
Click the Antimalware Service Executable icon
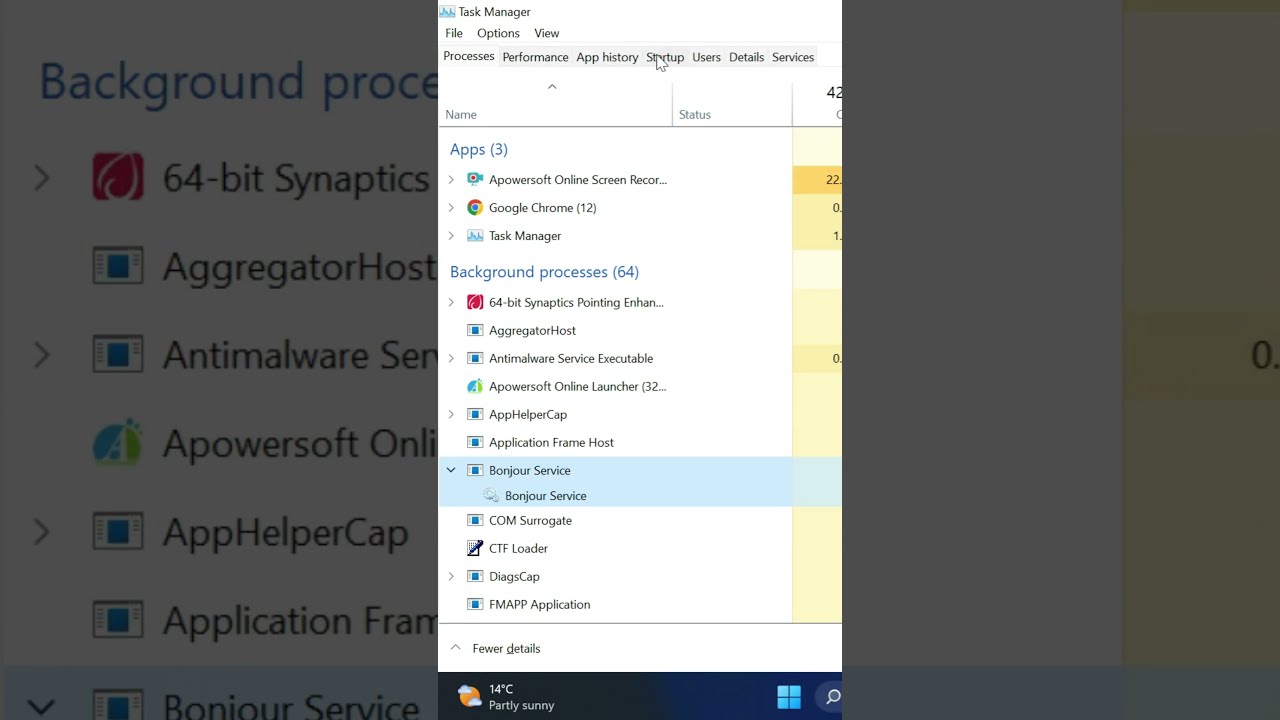tap(475, 358)
